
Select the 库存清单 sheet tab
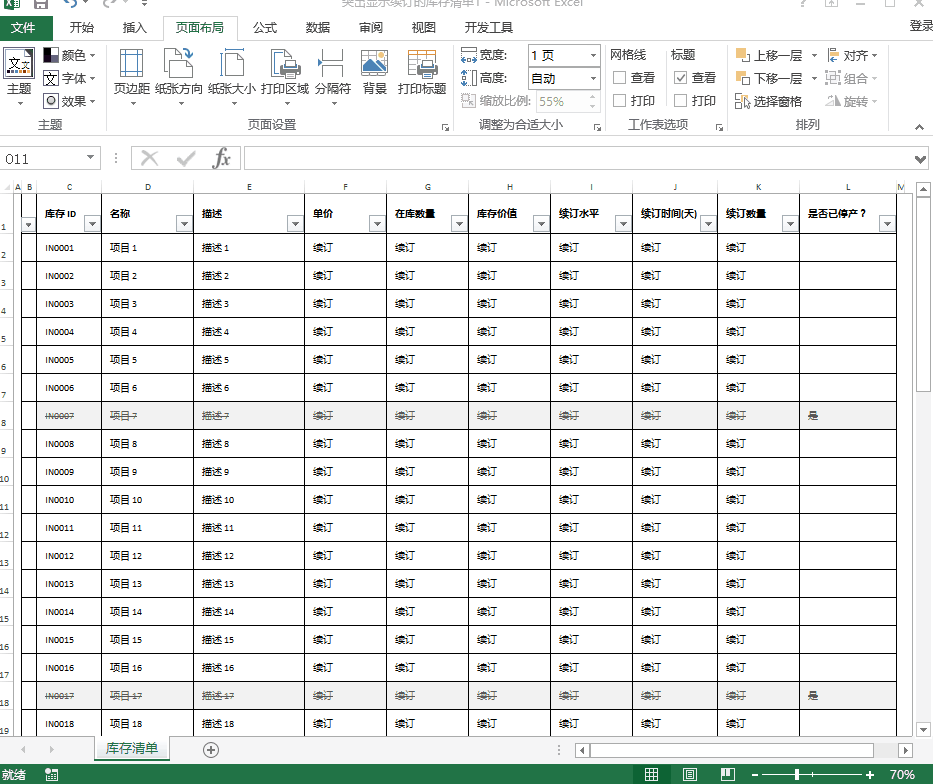pos(132,748)
